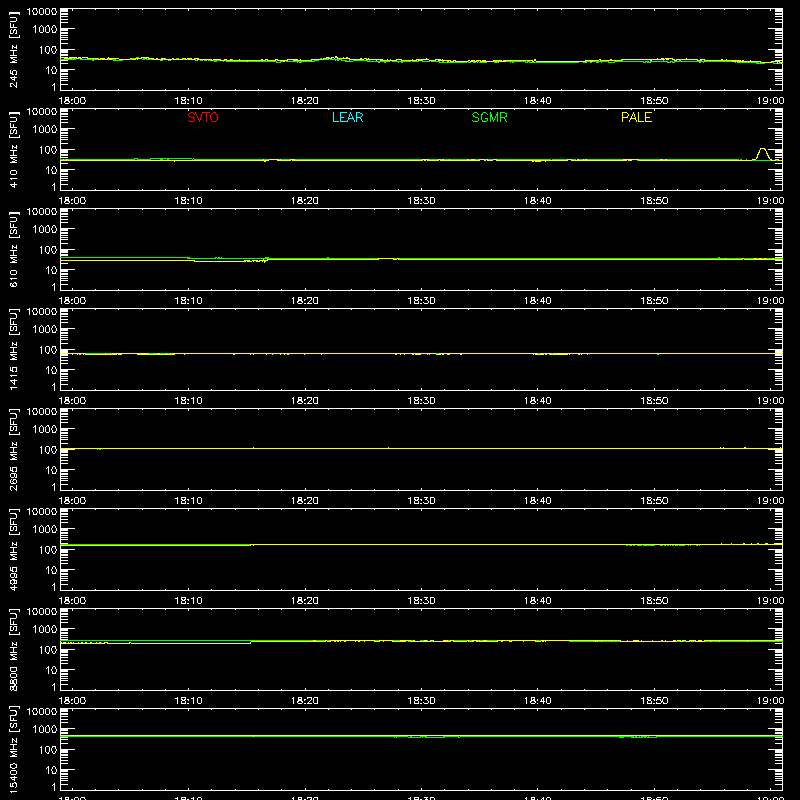Screen dimensions: 800x800
Task: Click the green SGMR station legend label
Action: [489, 117]
